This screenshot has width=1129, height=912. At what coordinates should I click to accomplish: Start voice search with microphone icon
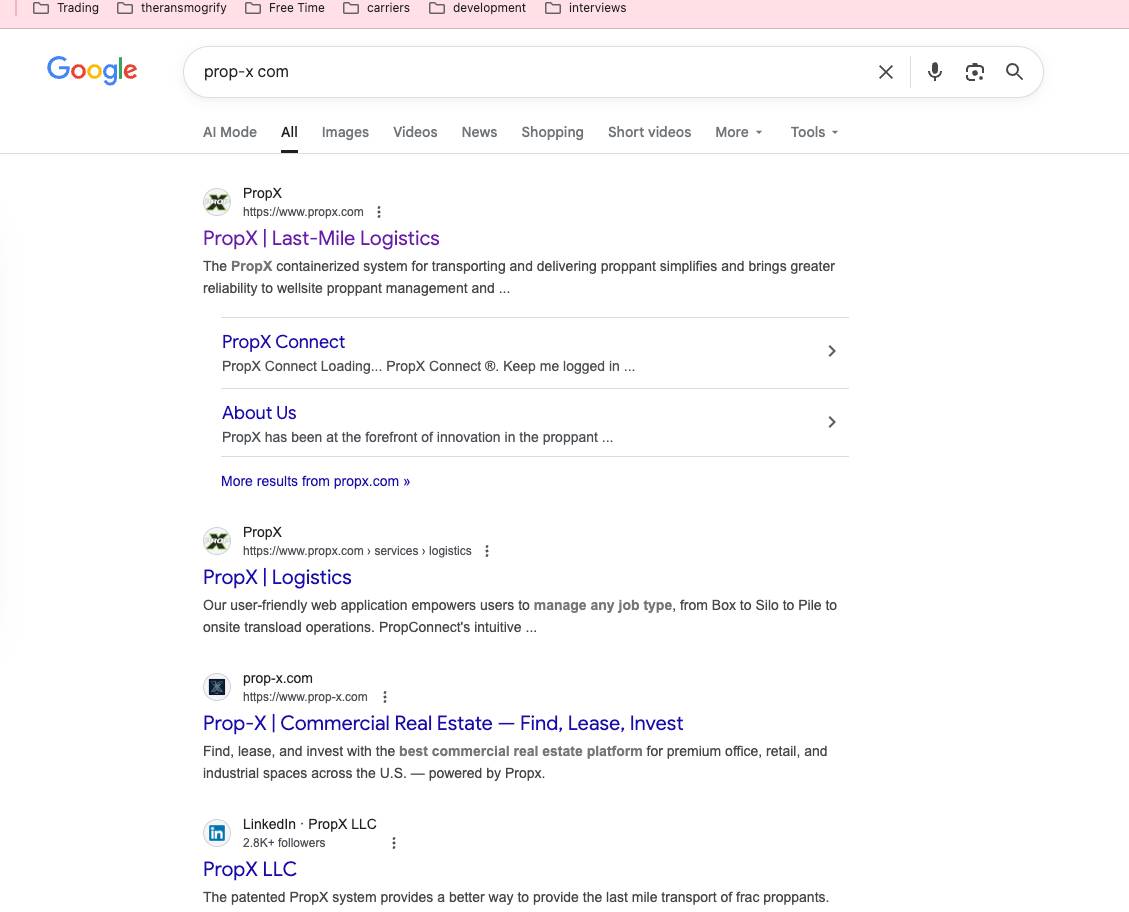935,72
